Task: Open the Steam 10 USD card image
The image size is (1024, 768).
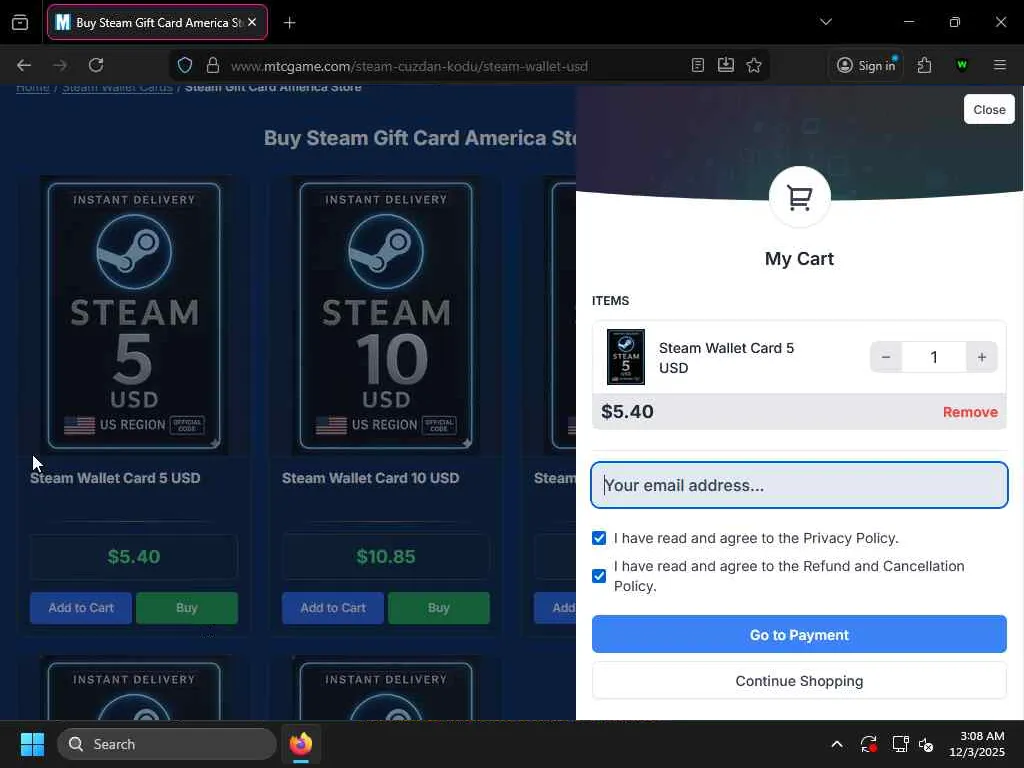Action: click(x=386, y=315)
